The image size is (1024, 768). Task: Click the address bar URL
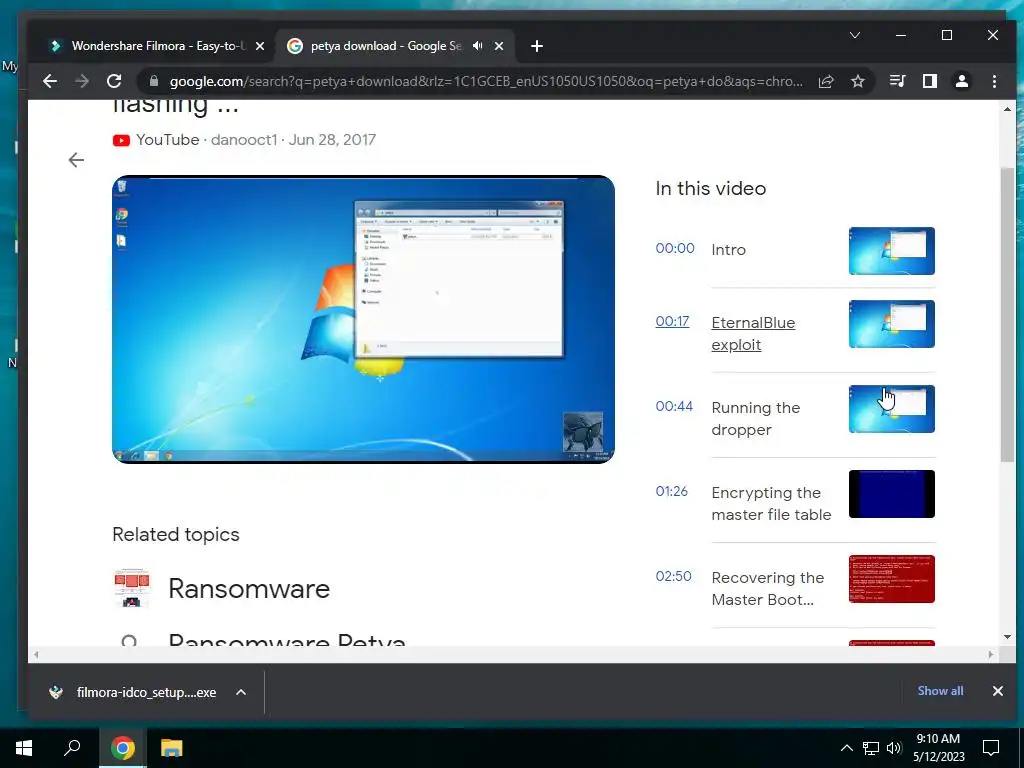pos(486,81)
